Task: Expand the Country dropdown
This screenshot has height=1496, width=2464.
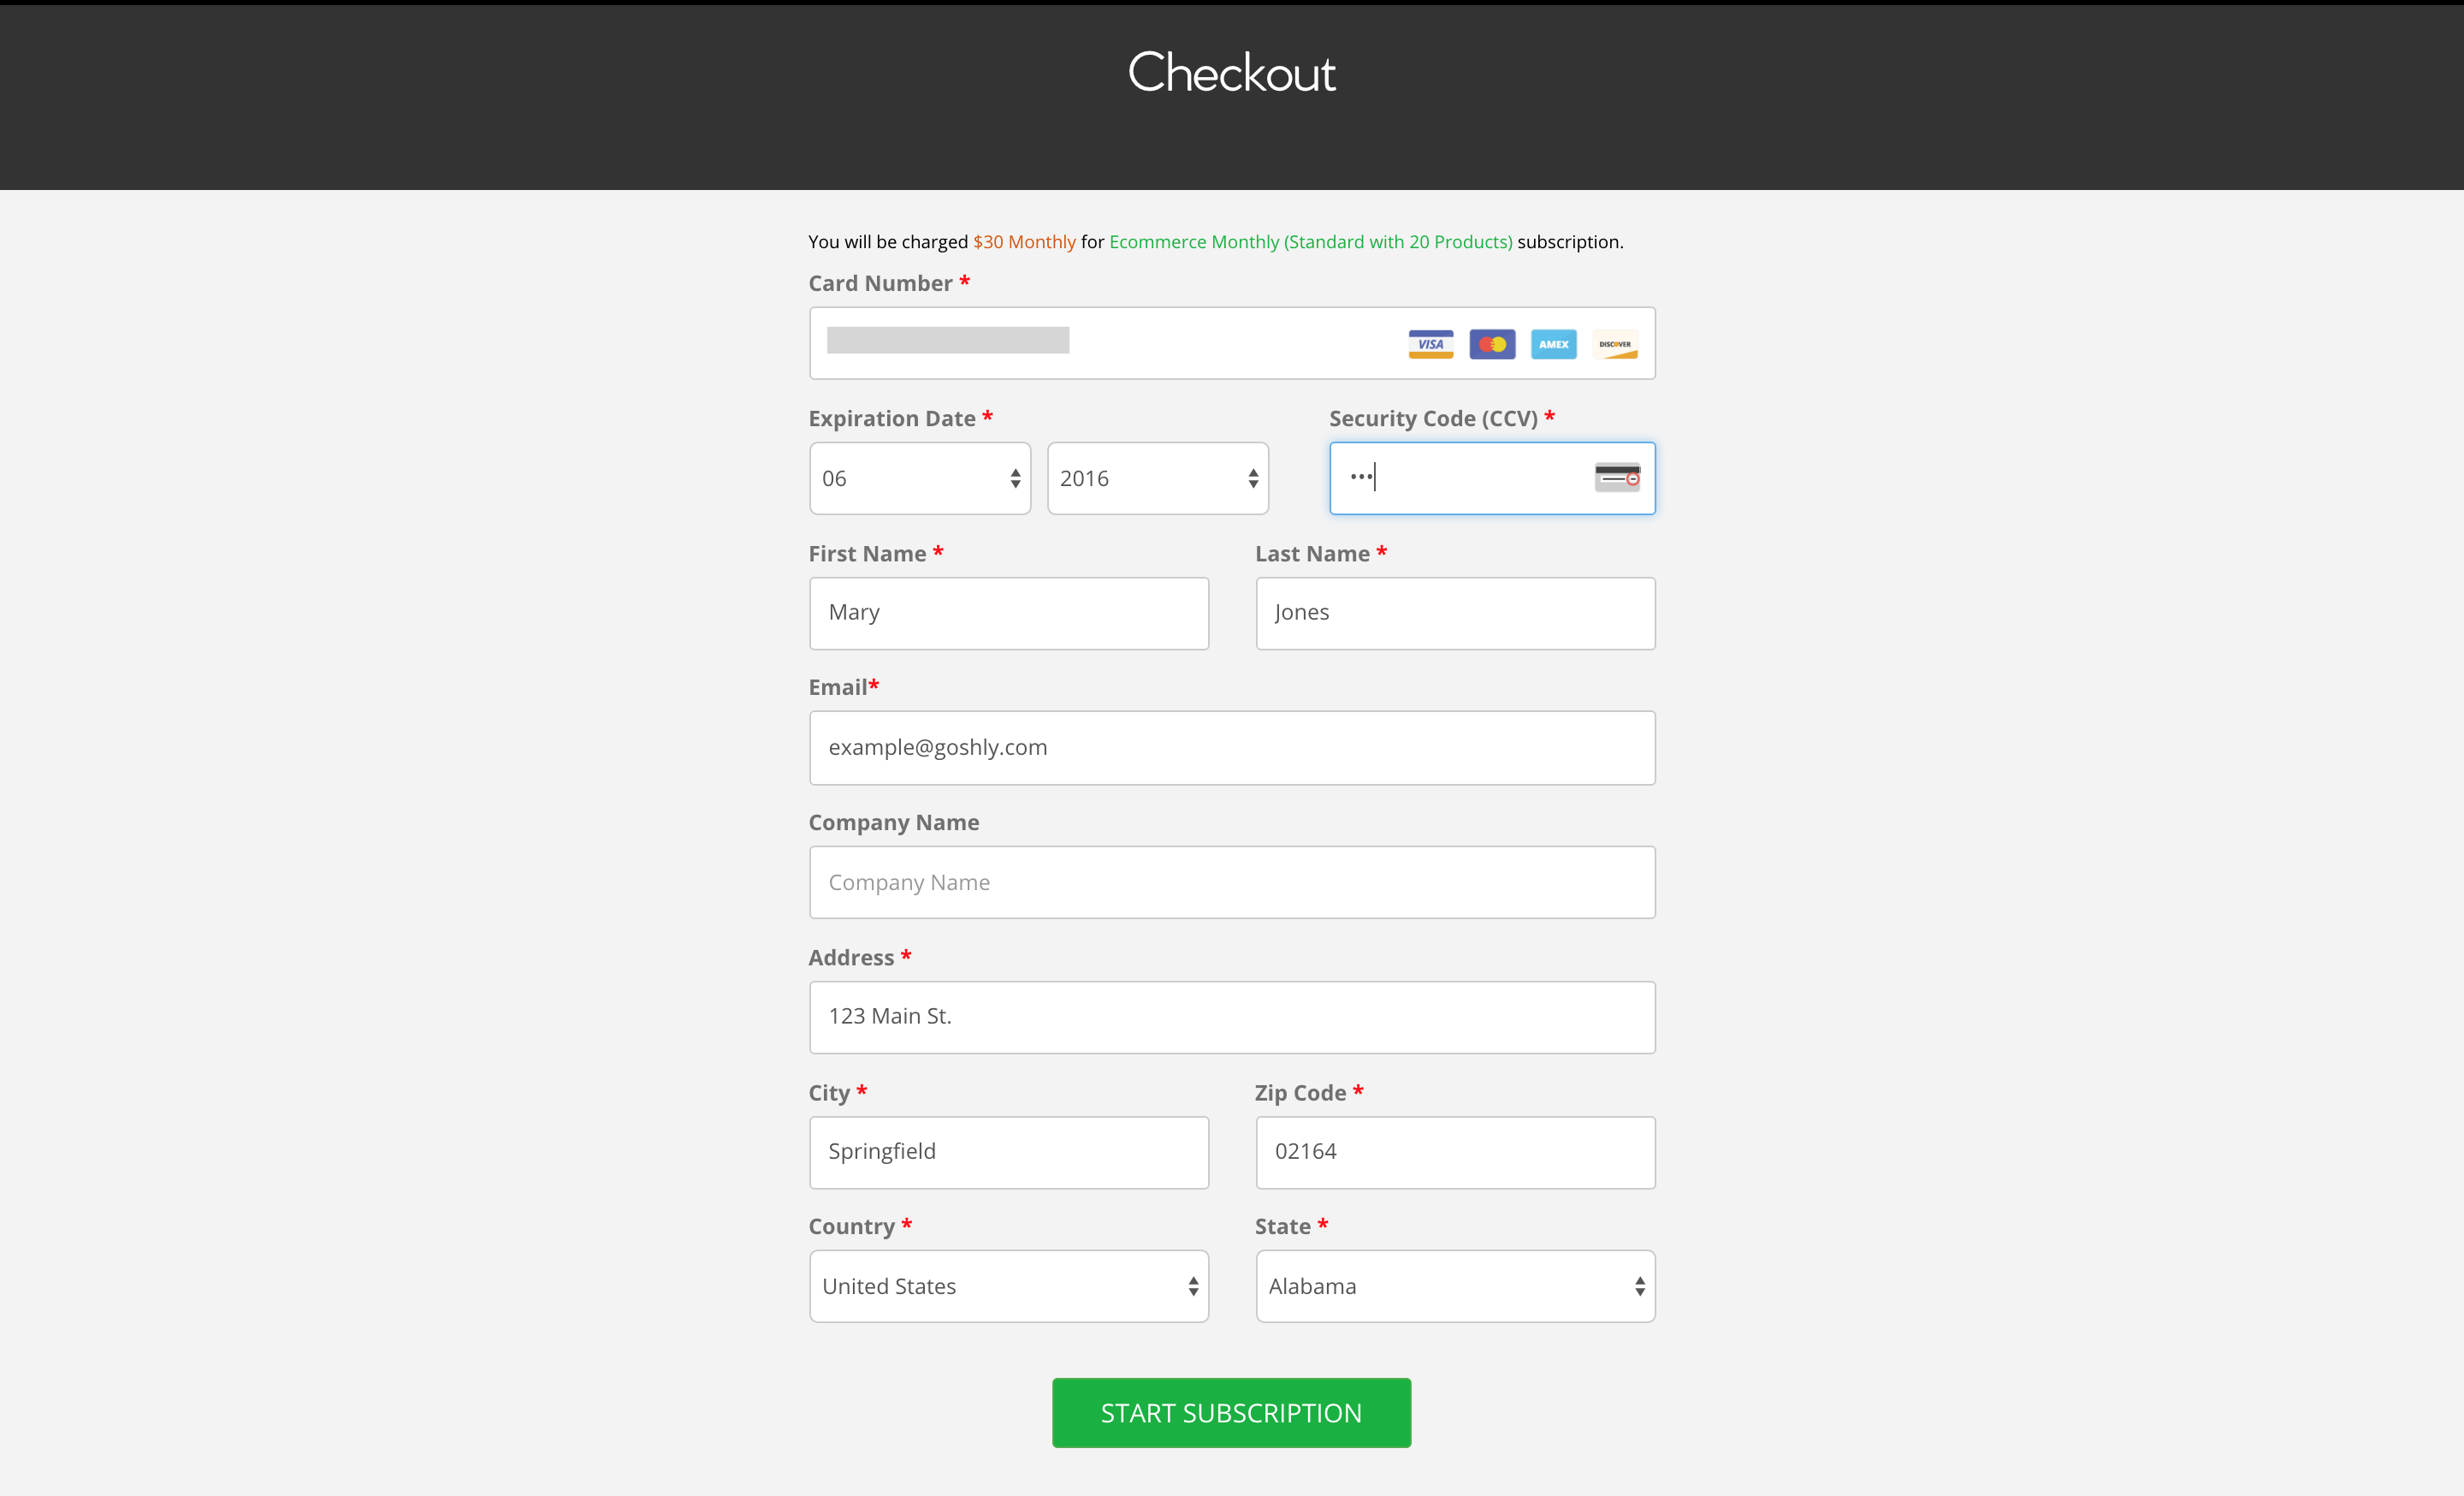Action: click(1008, 1287)
